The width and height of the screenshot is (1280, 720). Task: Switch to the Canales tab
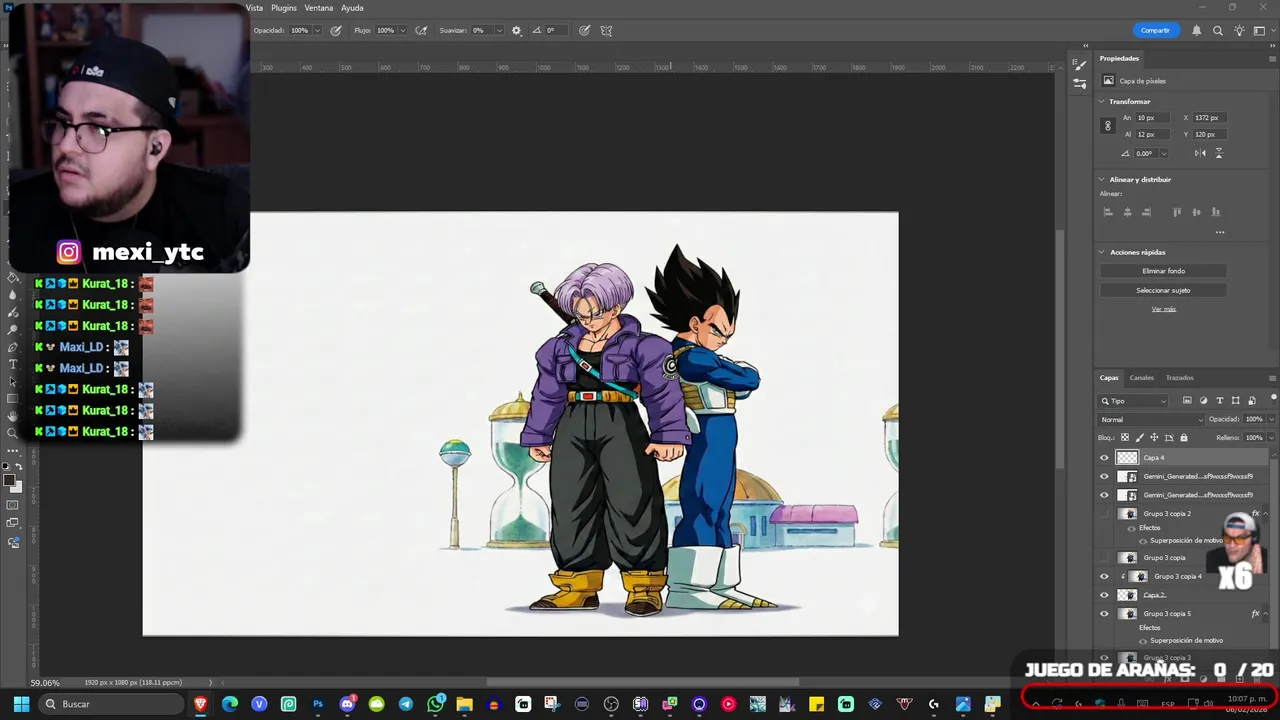(x=1141, y=378)
